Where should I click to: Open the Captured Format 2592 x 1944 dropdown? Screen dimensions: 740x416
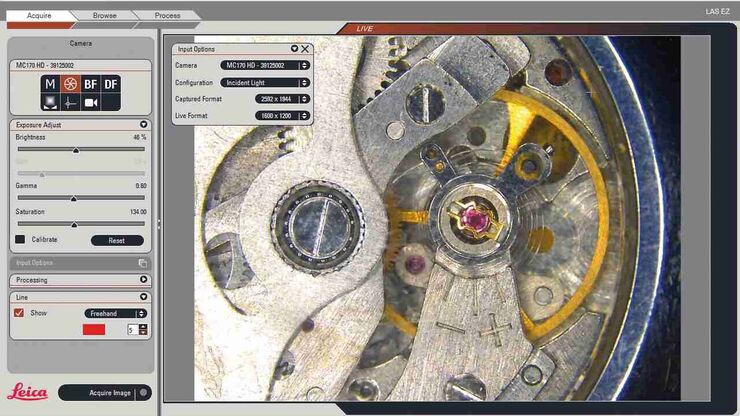[x=282, y=99]
